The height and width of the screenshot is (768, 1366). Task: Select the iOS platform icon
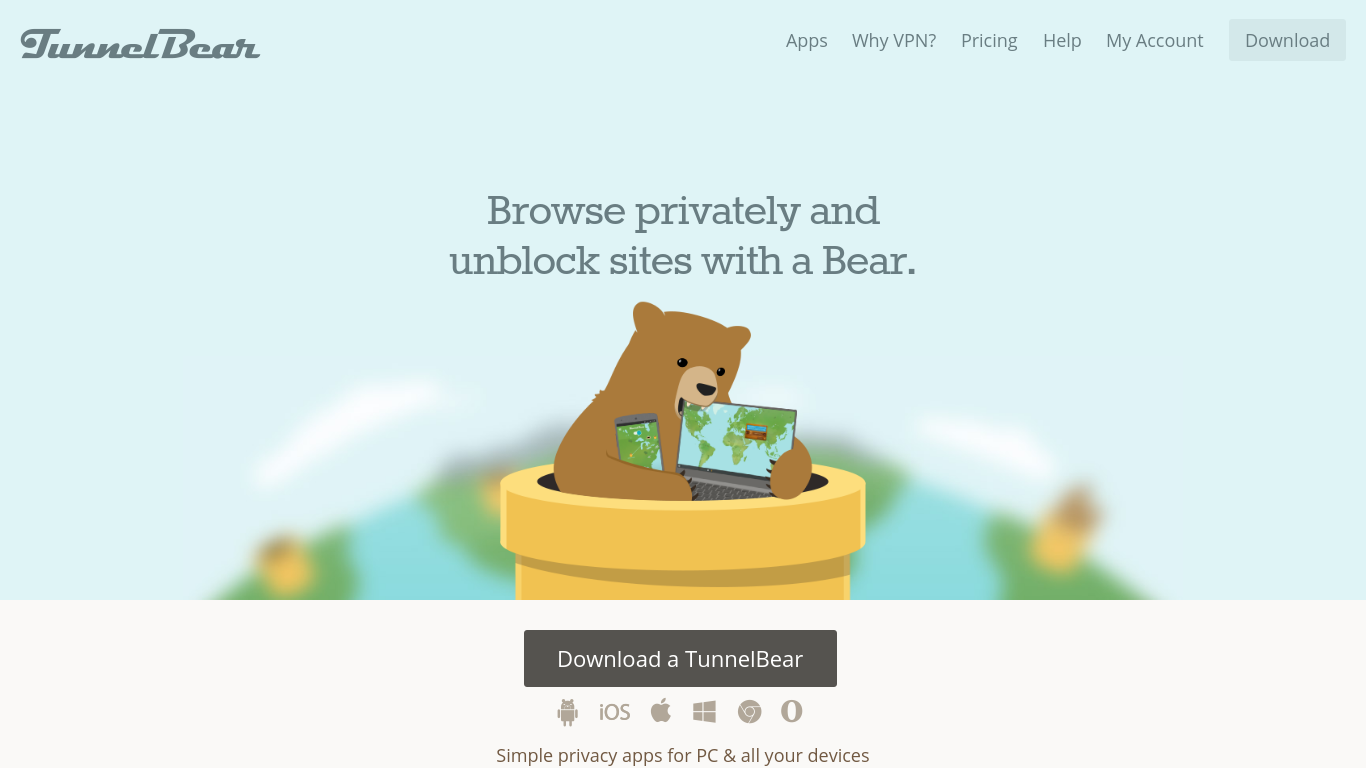614,712
